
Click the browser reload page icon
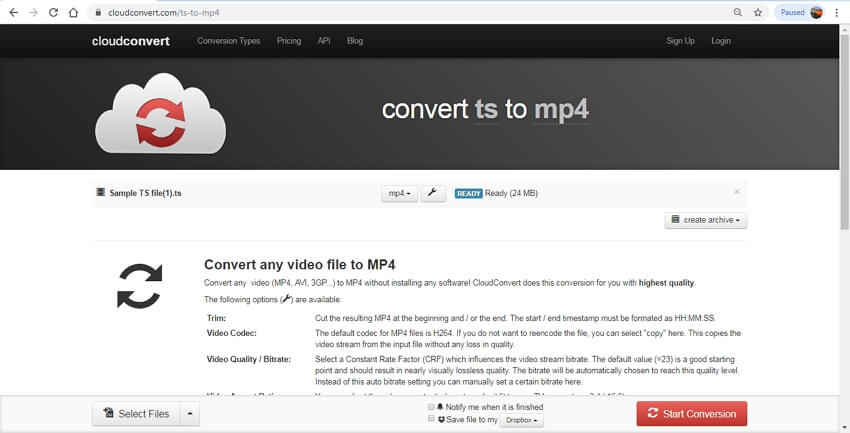53,12
